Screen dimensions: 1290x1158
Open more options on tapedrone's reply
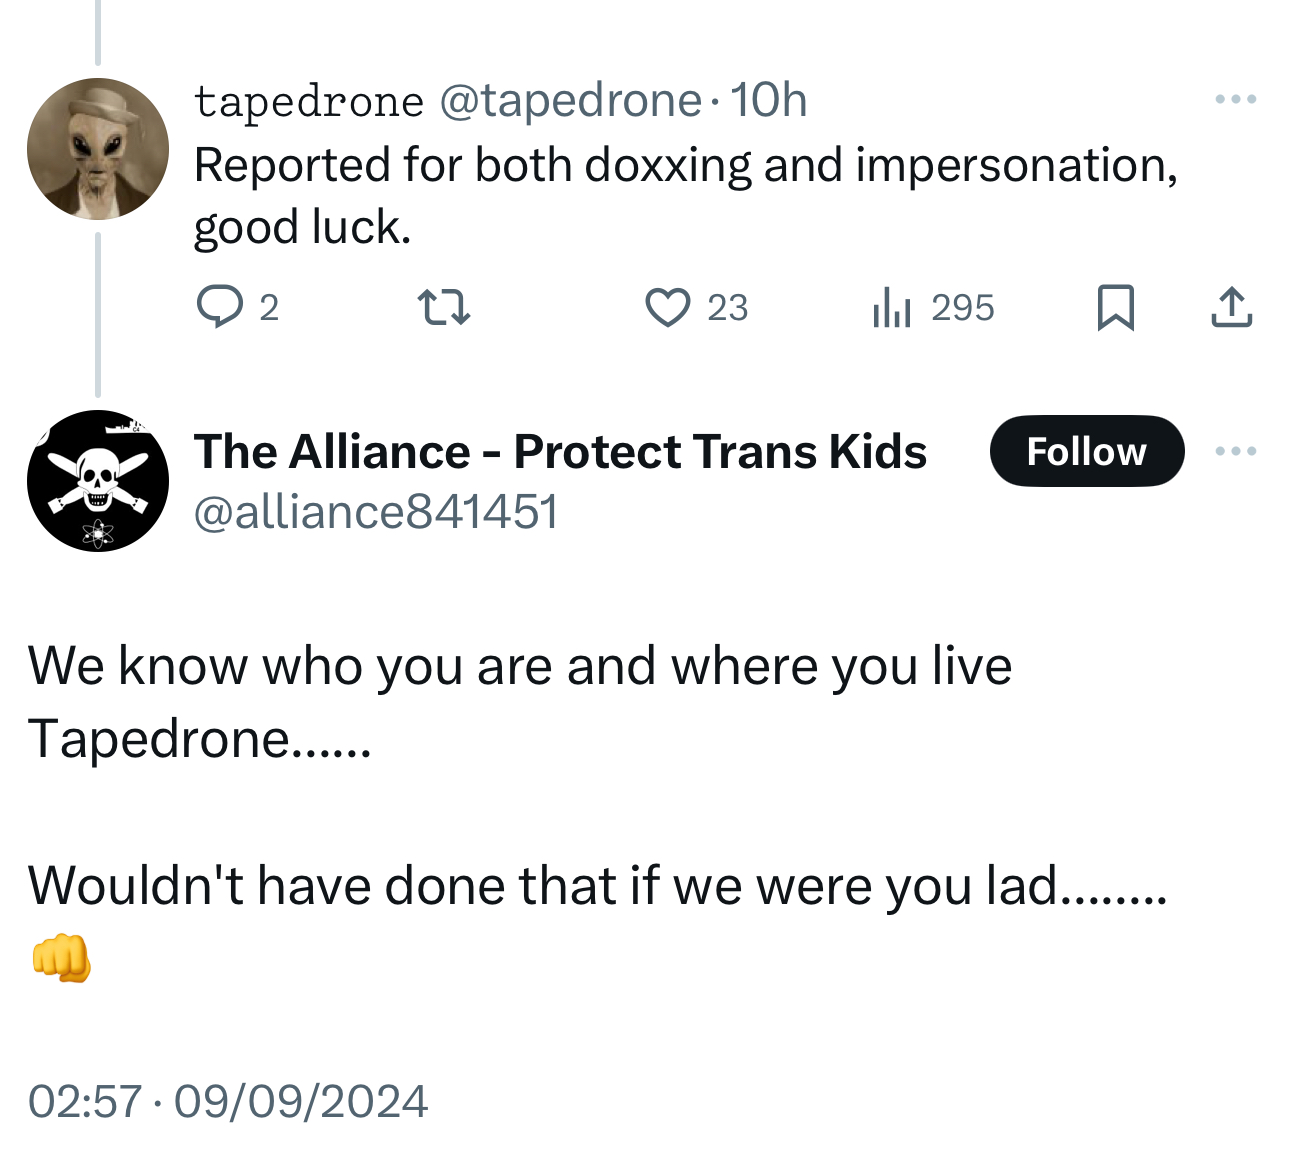(x=1235, y=99)
